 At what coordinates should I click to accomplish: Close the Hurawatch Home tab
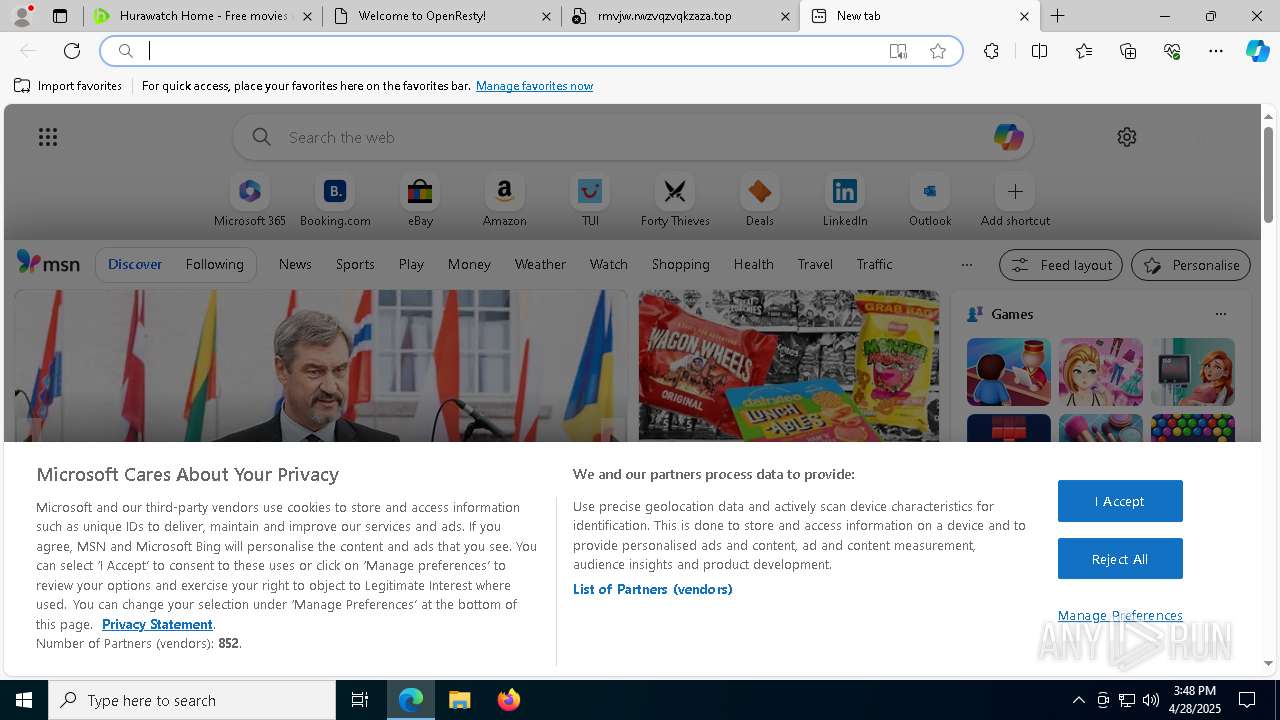click(x=307, y=16)
